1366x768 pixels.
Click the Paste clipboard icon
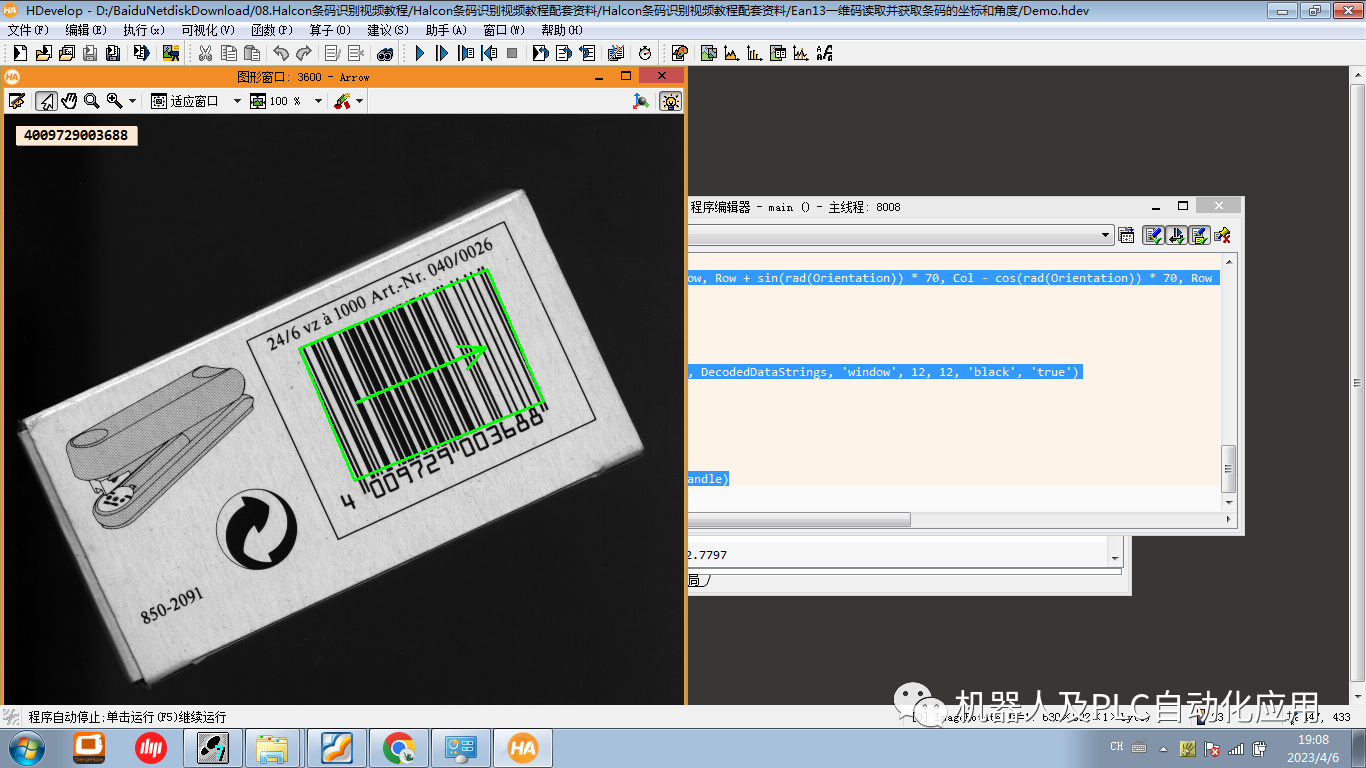pyautogui.click(x=252, y=53)
